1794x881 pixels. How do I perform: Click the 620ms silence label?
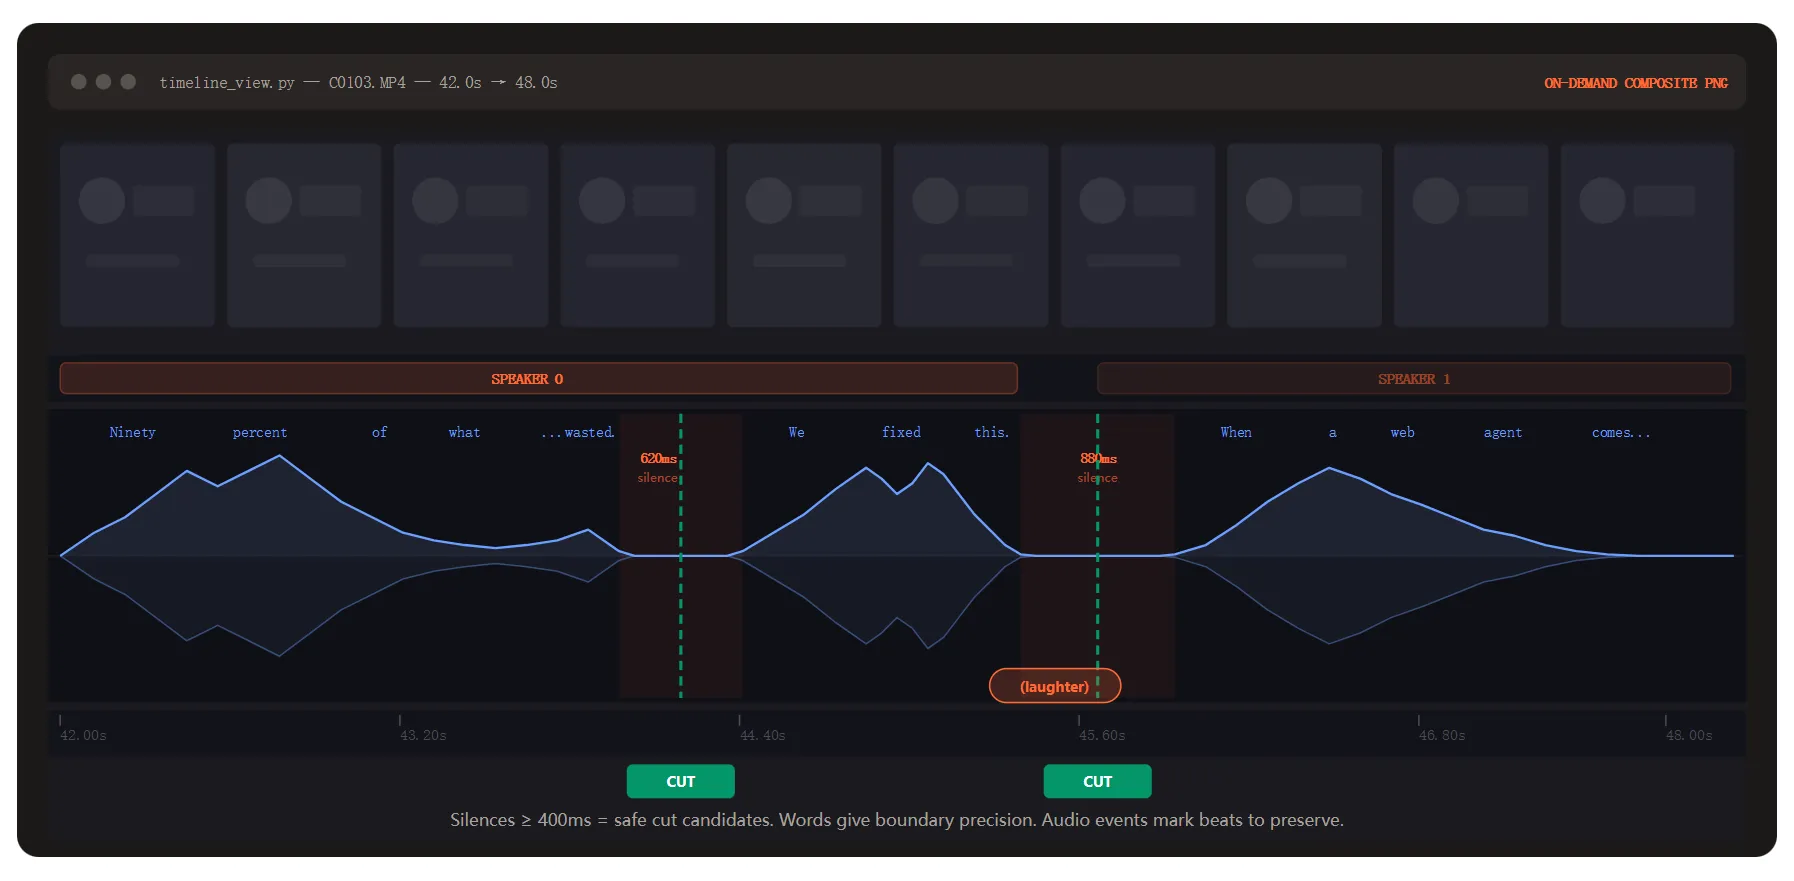click(x=657, y=467)
